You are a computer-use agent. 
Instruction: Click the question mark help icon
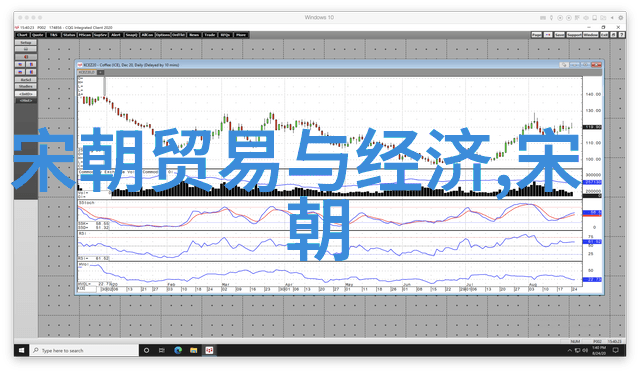coord(621,35)
